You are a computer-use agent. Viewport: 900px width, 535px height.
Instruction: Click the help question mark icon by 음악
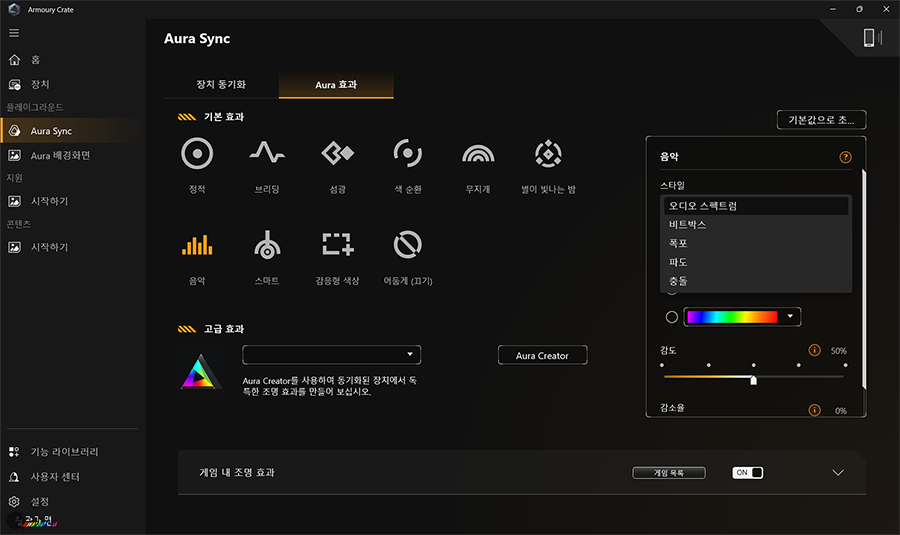(x=845, y=157)
